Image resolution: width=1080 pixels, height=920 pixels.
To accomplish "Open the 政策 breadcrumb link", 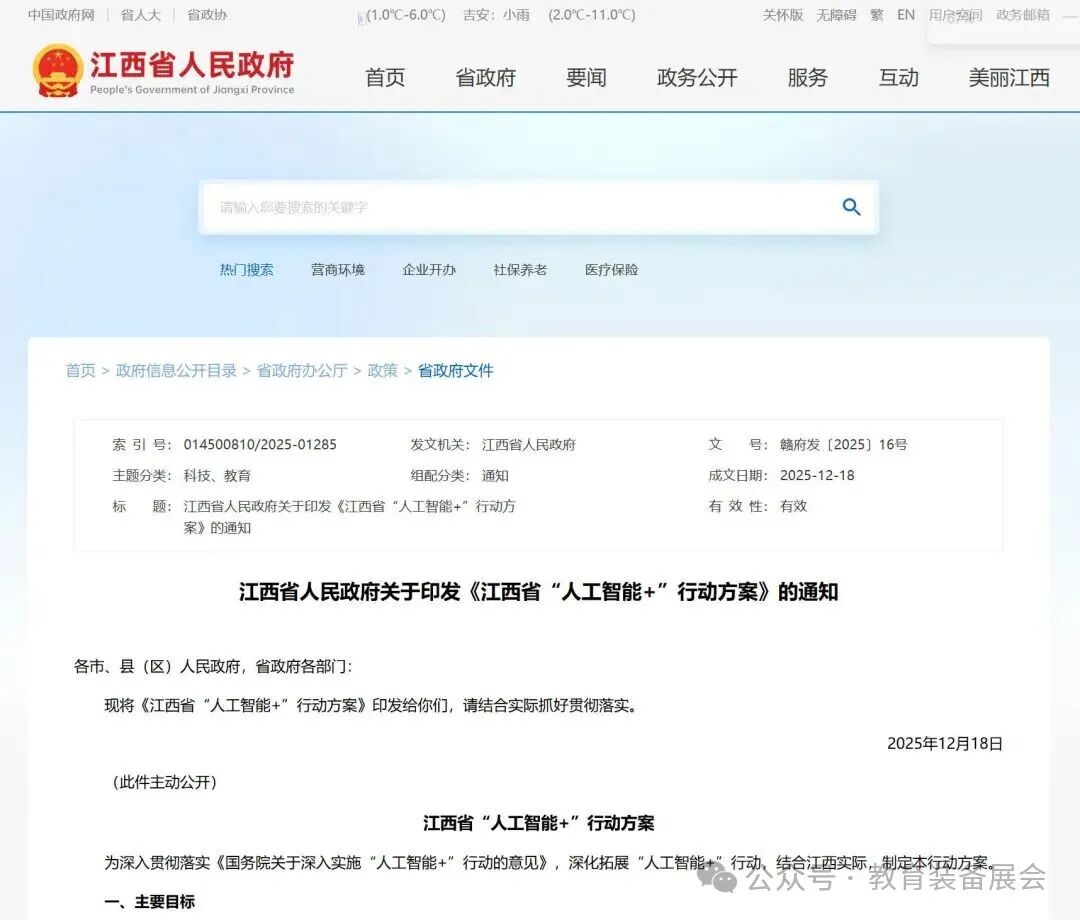I will click(382, 370).
